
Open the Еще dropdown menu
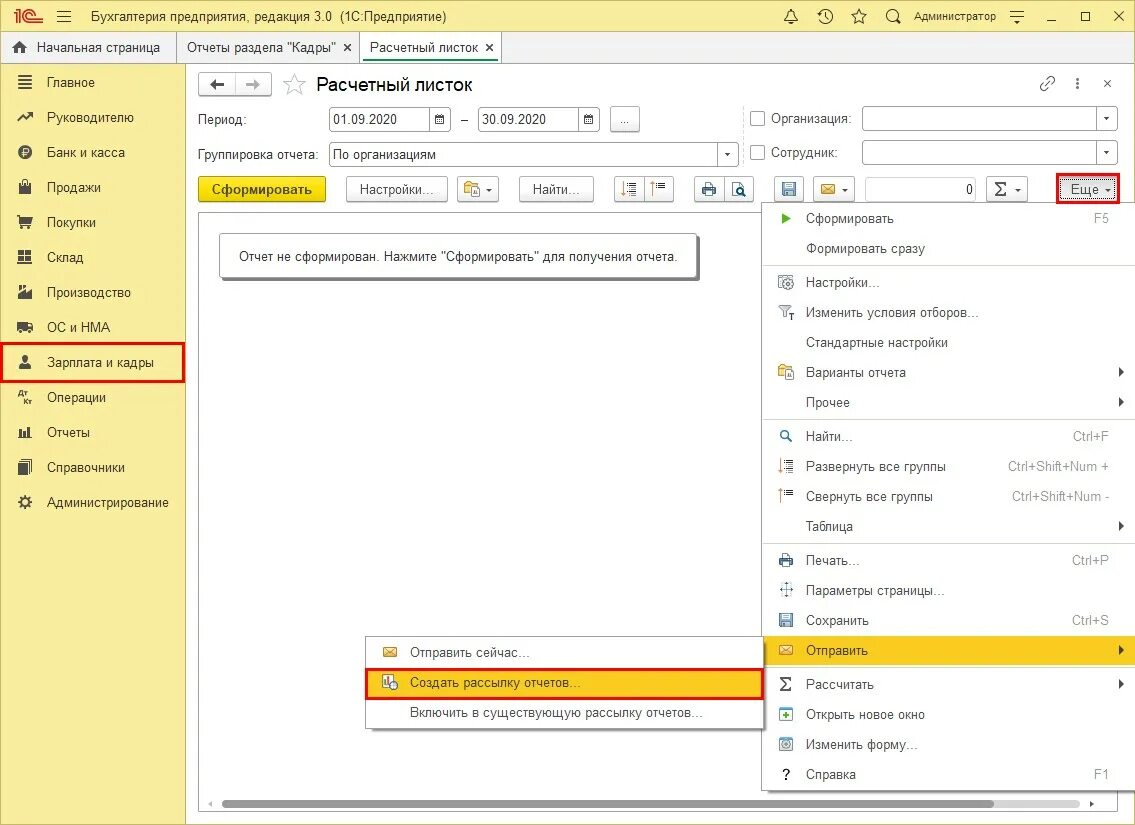point(1088,189)
